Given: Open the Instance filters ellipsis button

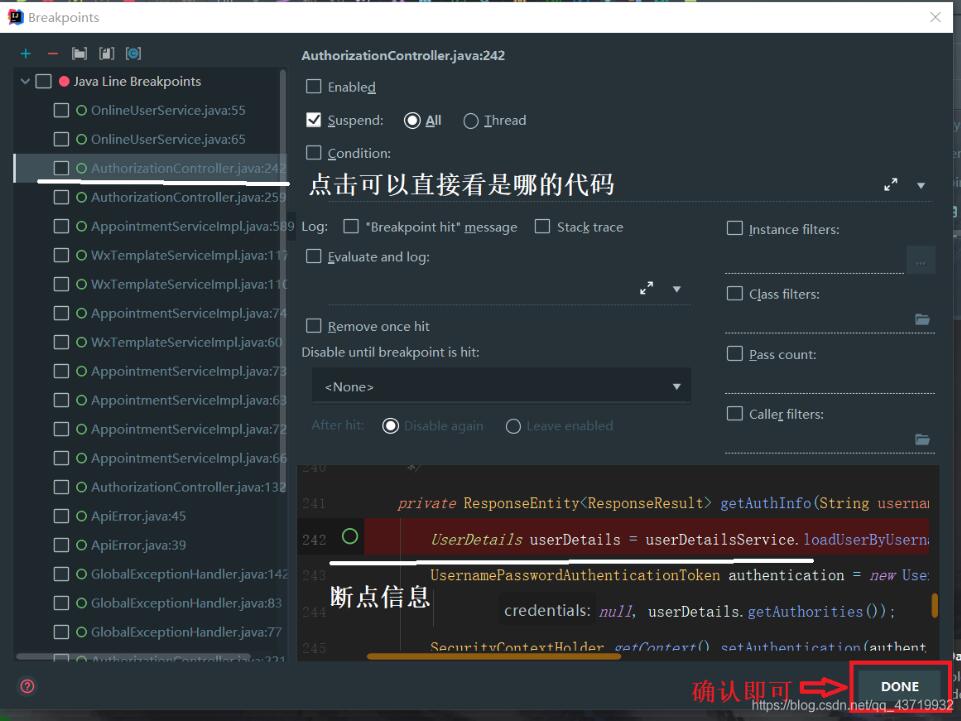Looking at the screenshot, I should pyautogui.click(x=922, y=260).
